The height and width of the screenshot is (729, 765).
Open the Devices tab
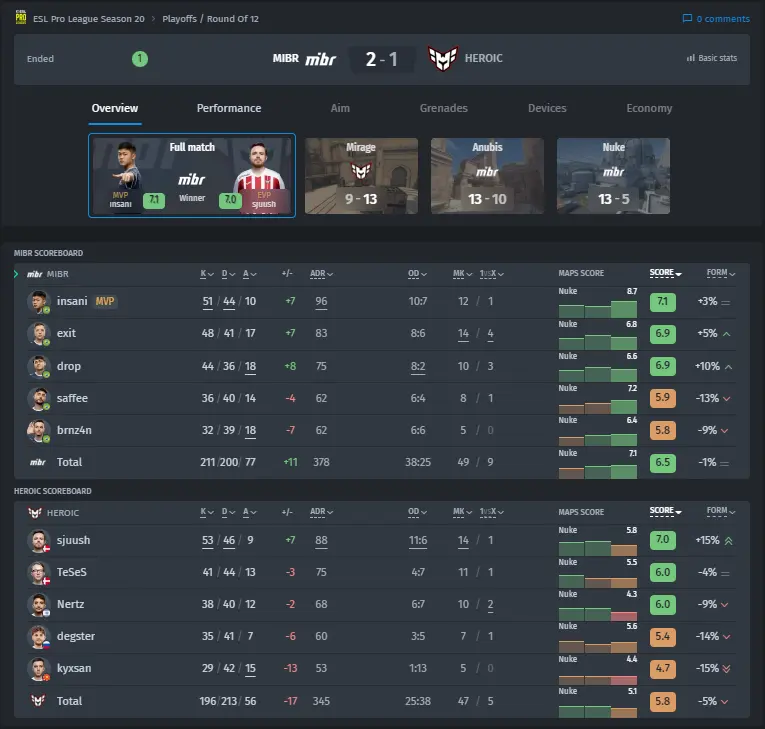pos(547,108)
